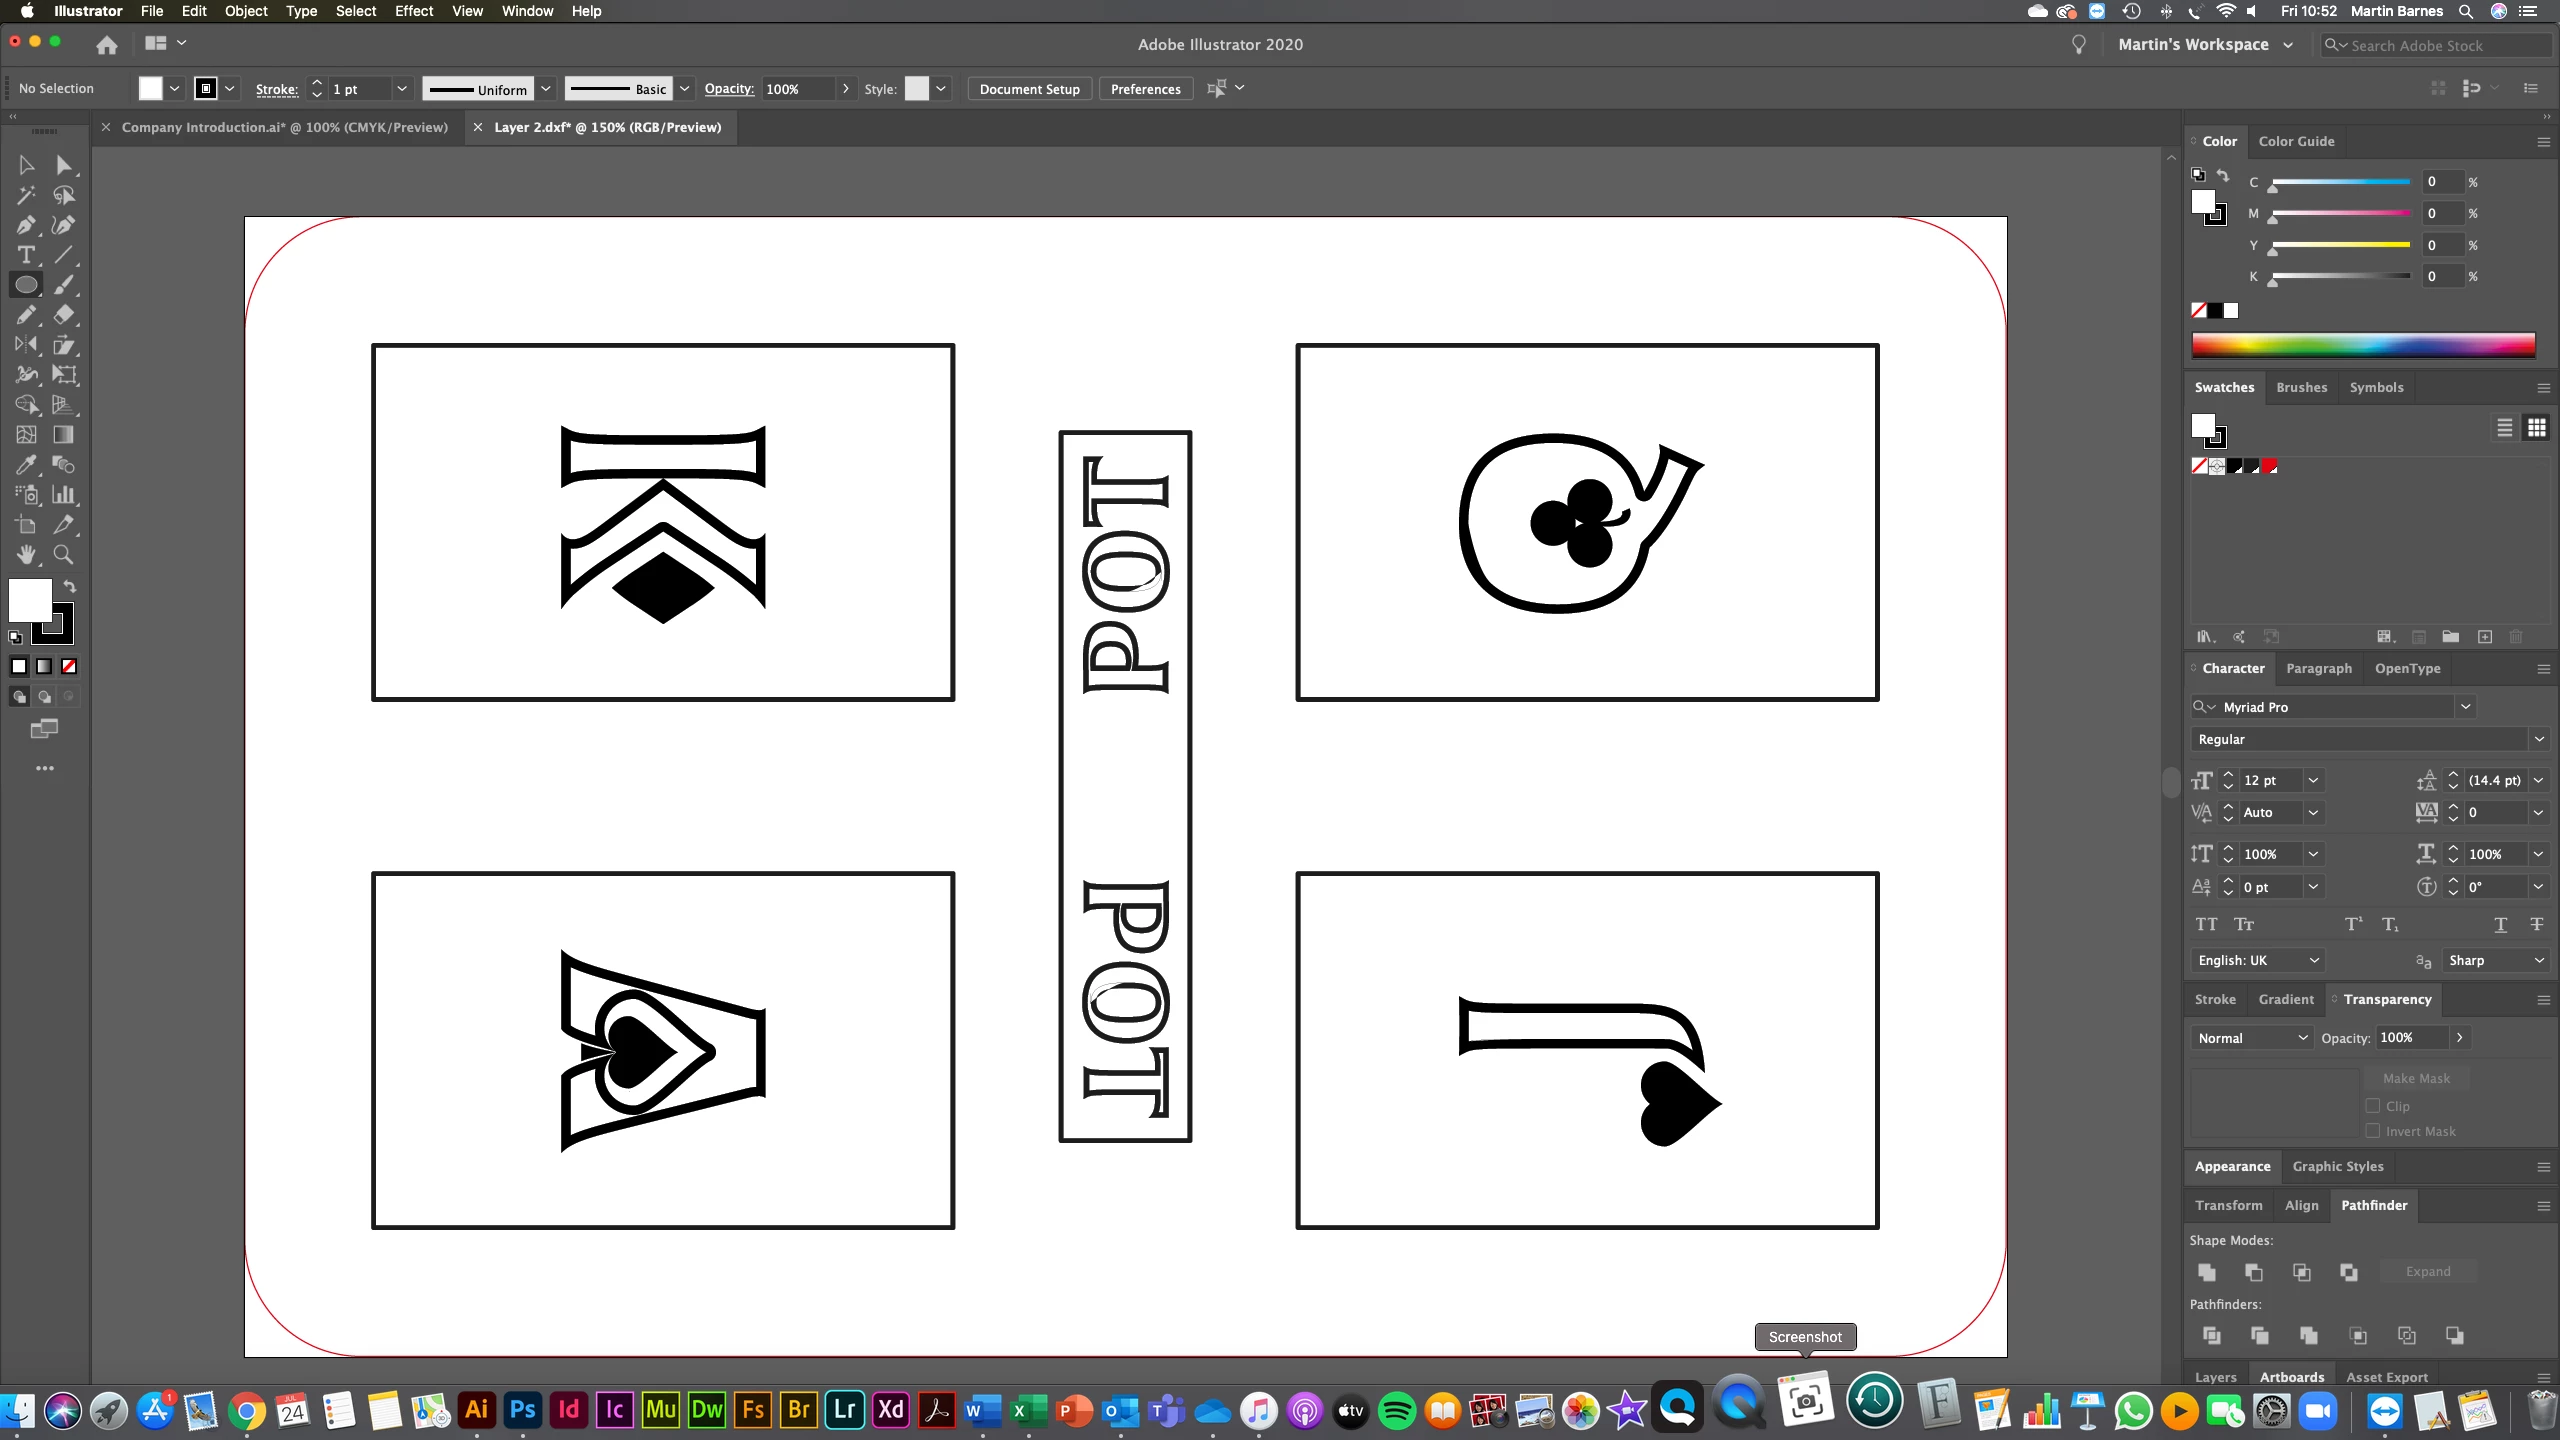Select the Eyedropper tool
The width and height of the screenshot is (2560, 1440).
tap(26, 465)
